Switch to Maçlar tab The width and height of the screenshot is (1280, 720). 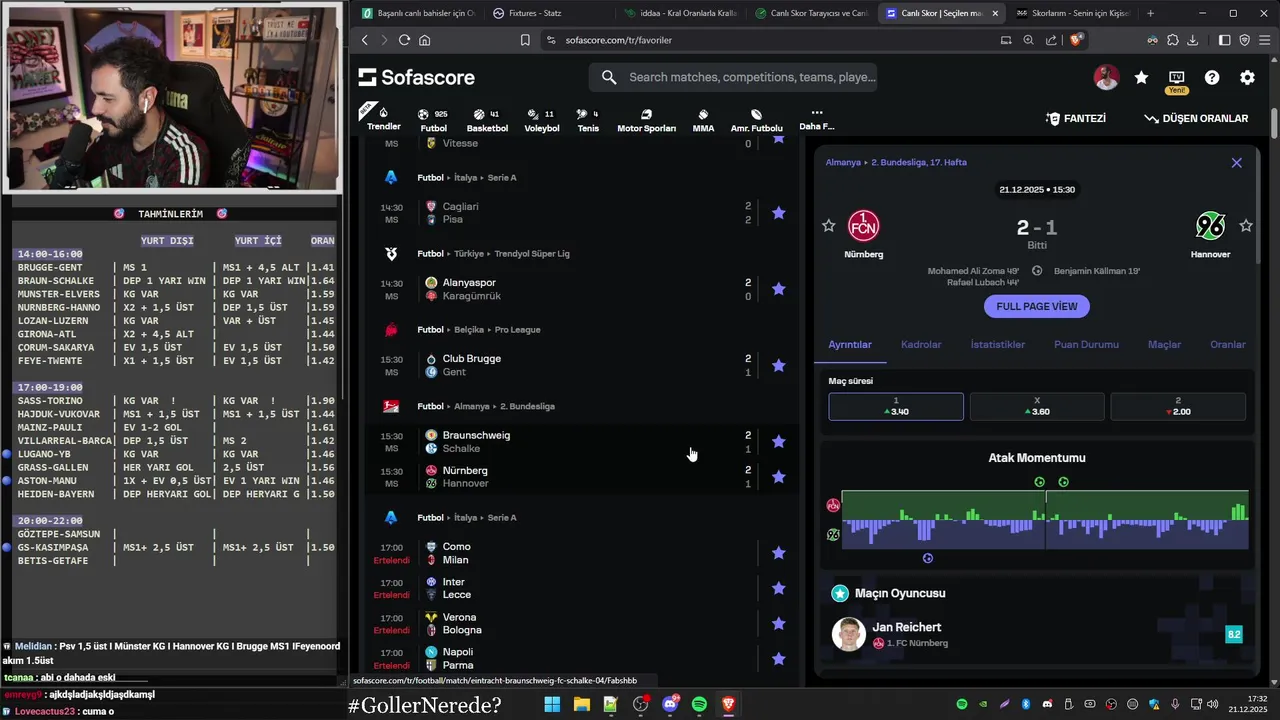pos(1164,344)
